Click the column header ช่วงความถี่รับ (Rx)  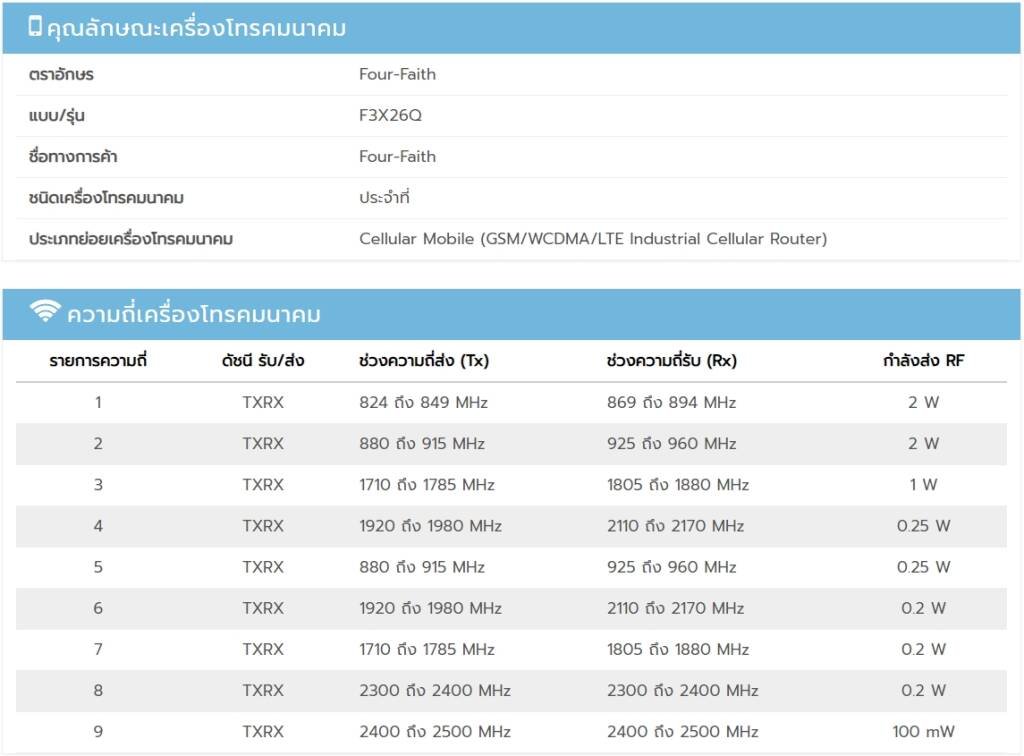point(671,360)
